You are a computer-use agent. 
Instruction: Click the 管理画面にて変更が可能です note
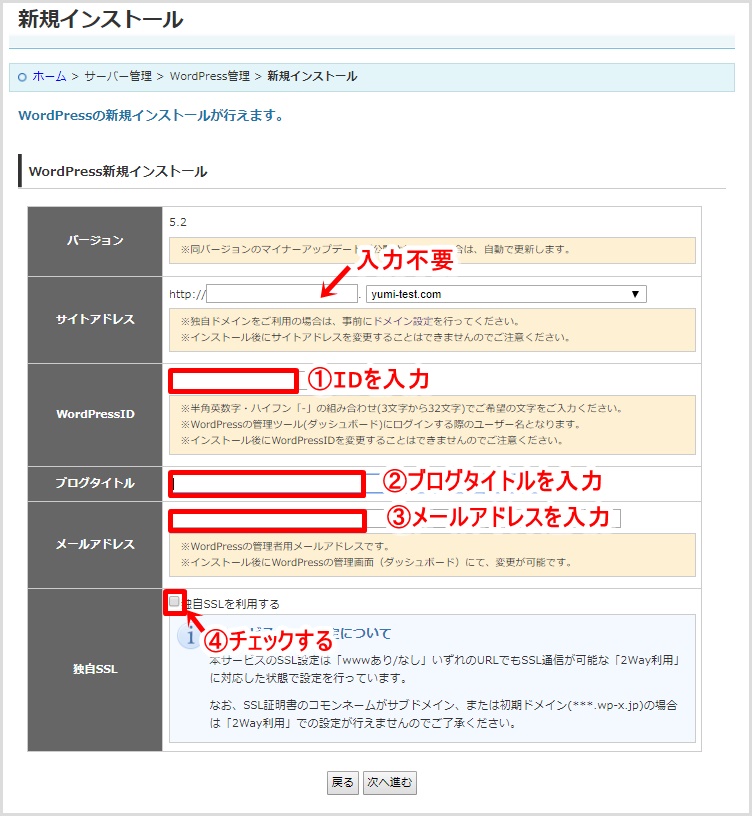pyautogui.click(x=376, y=563)
